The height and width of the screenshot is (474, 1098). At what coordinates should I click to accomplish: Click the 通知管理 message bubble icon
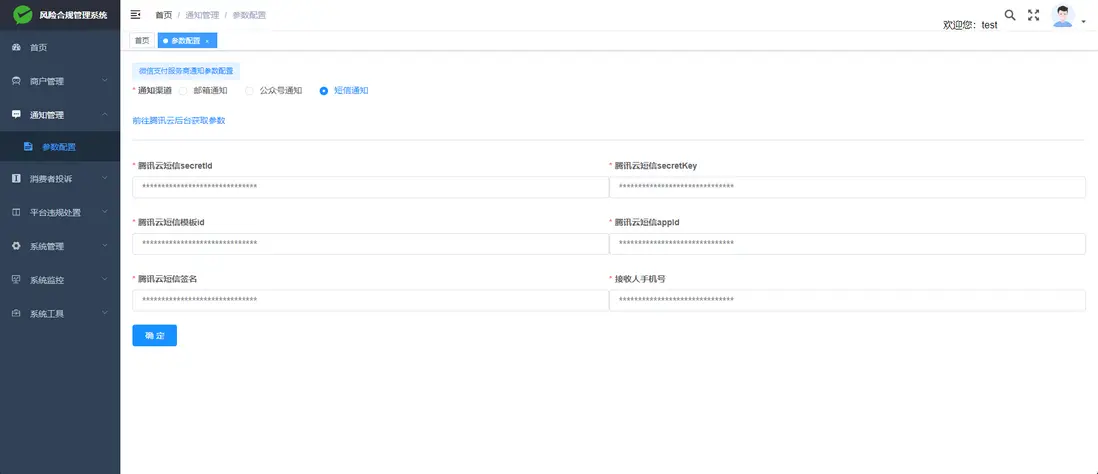pos(16,114)
